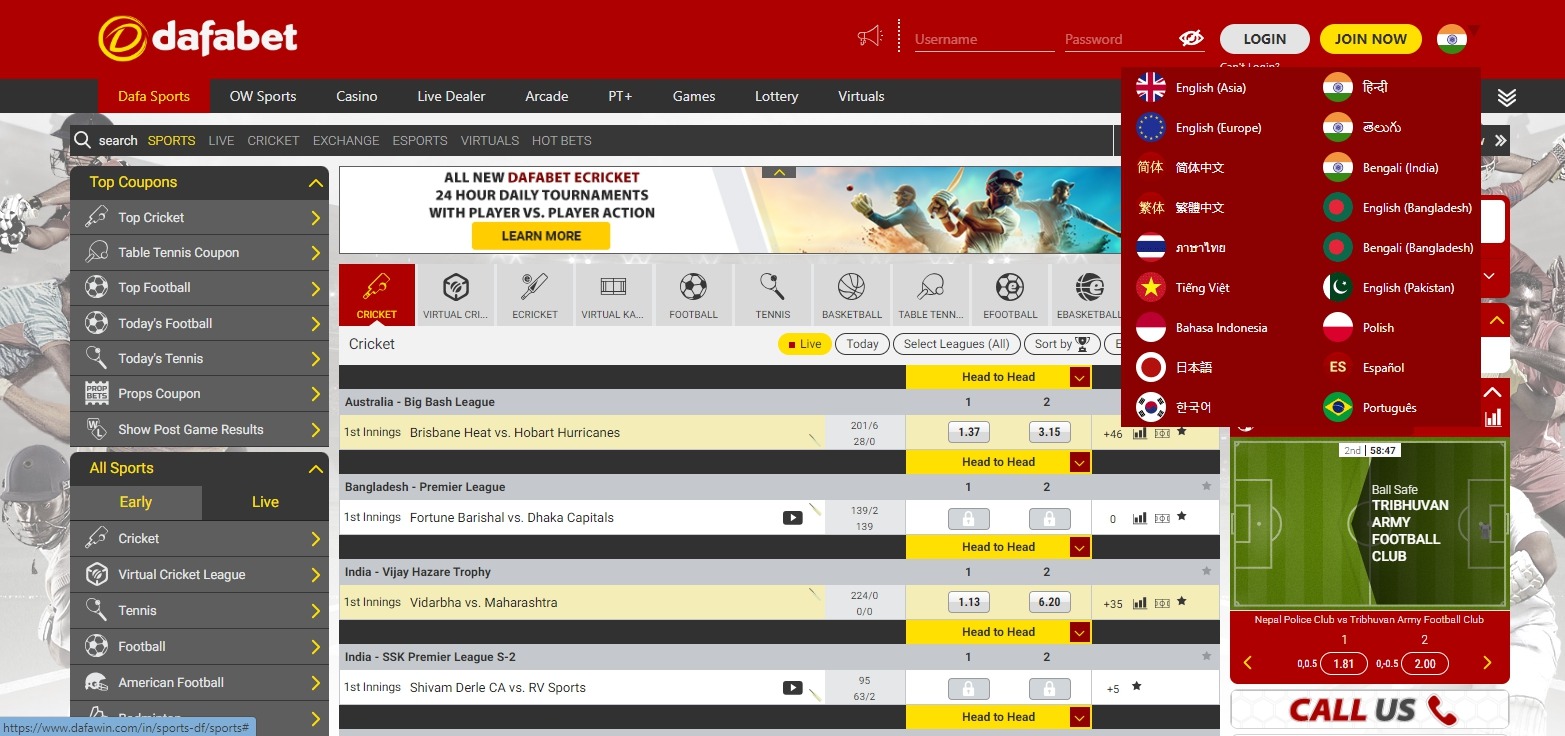Select the Virtual Kabaddi sport icon
Image resolution: width=1565 pixels, height=736 pixels.
[613, 294]
